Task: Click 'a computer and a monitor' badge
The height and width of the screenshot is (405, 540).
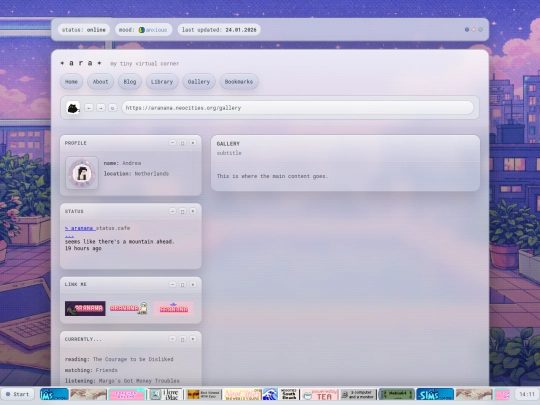Action: click(358, 394)
